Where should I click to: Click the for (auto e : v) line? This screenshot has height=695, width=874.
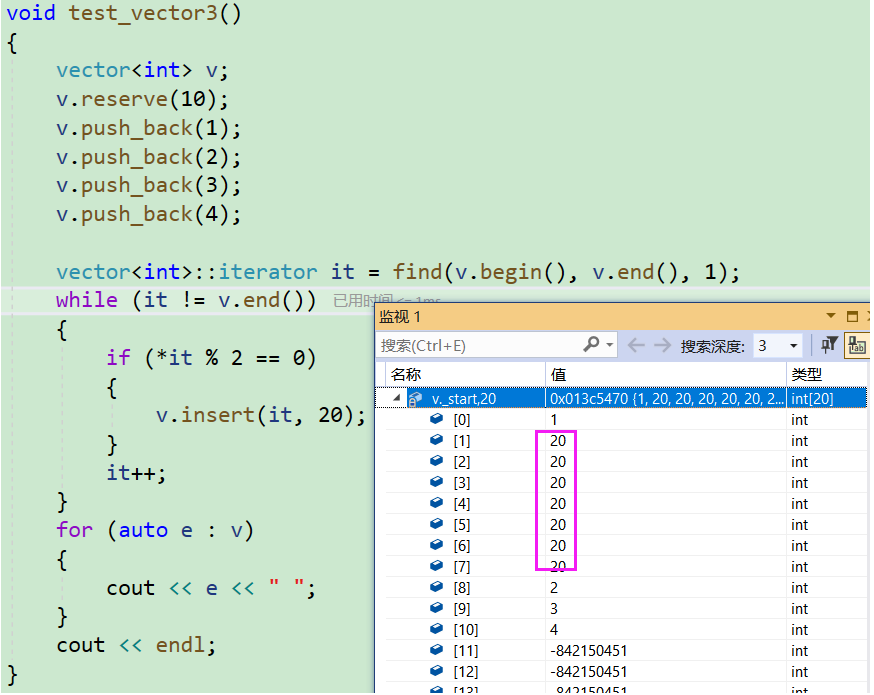click(155, 530)
